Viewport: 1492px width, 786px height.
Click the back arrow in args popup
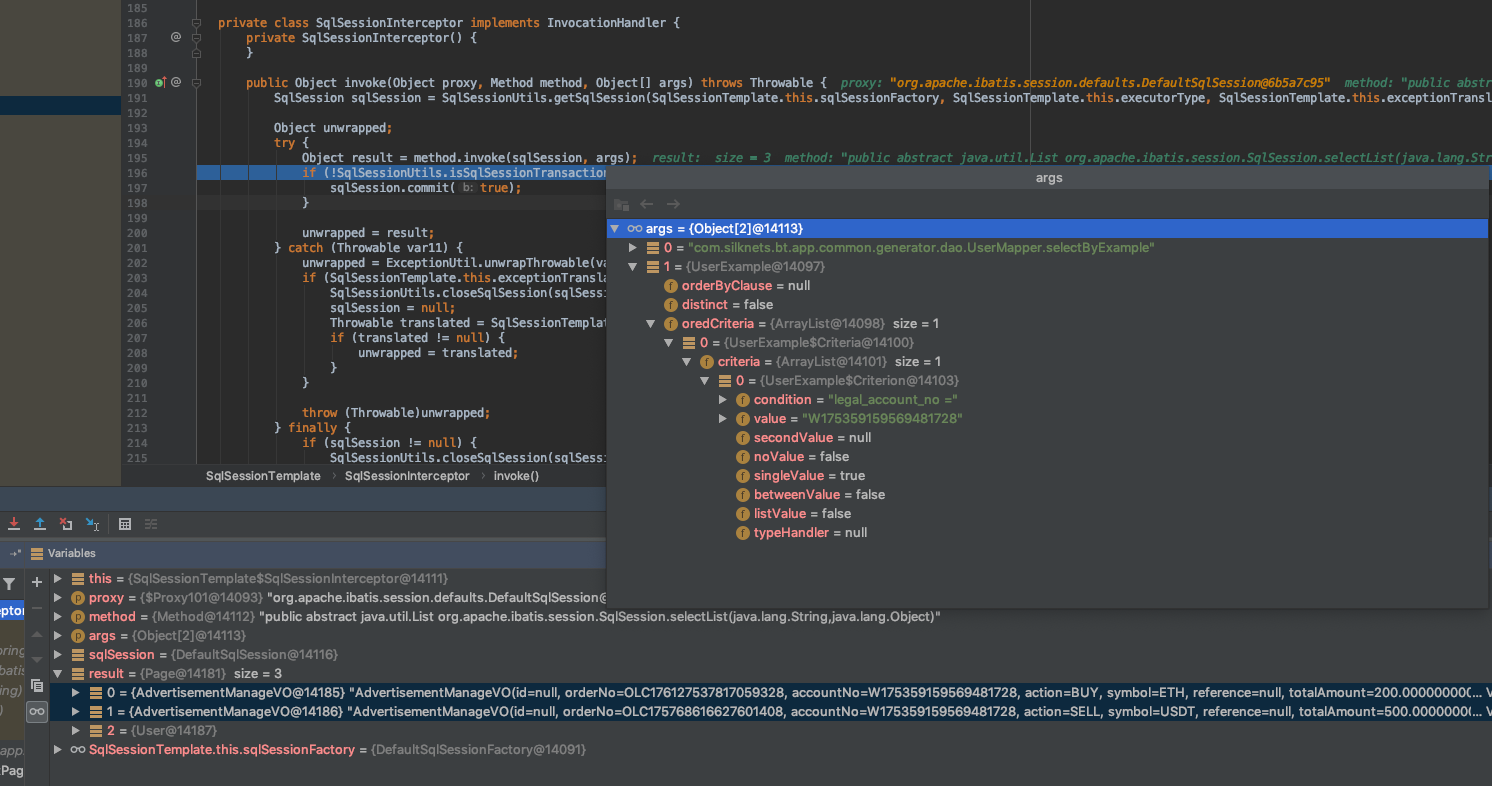[x=647, y=204]
